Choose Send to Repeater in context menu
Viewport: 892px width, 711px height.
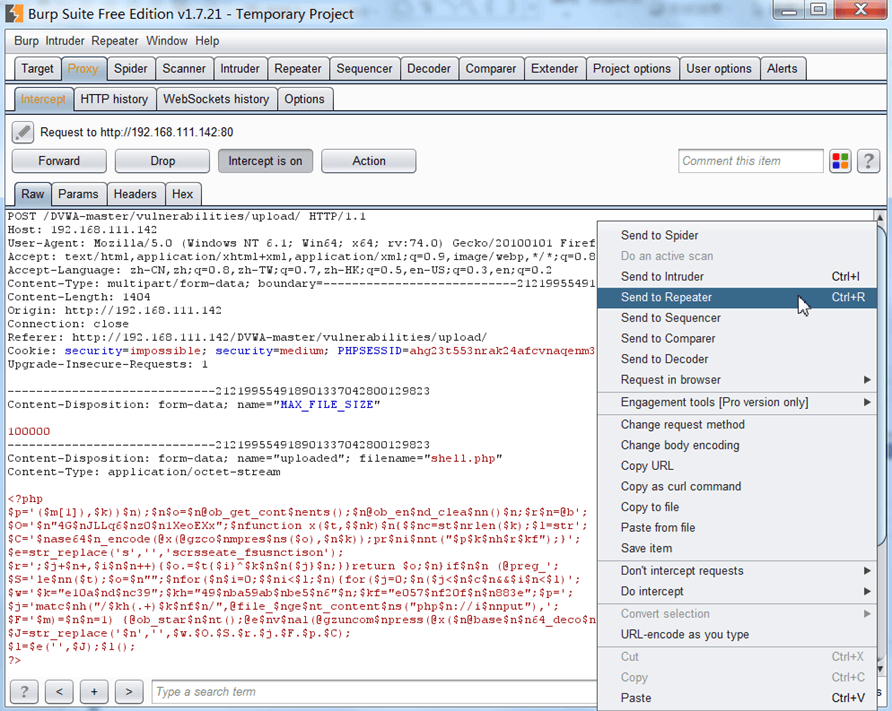(737, 297)
